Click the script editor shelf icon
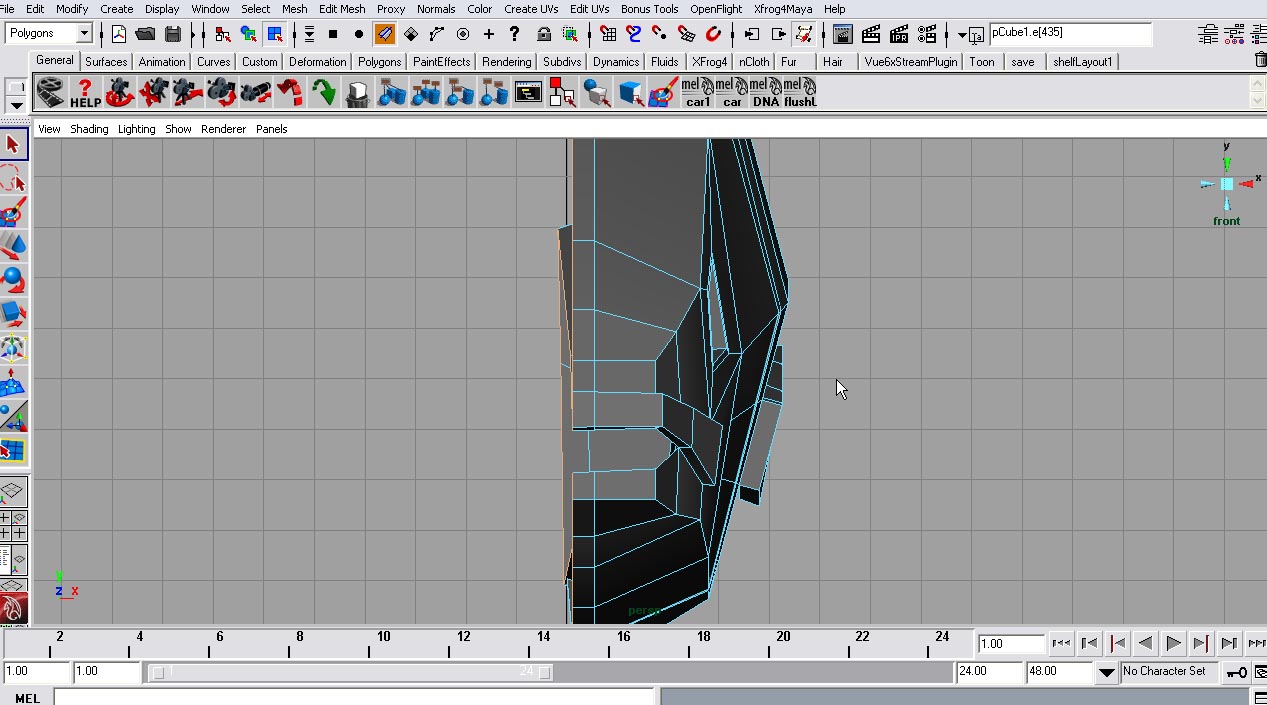 pyautogui.click(x=527, y=94)
